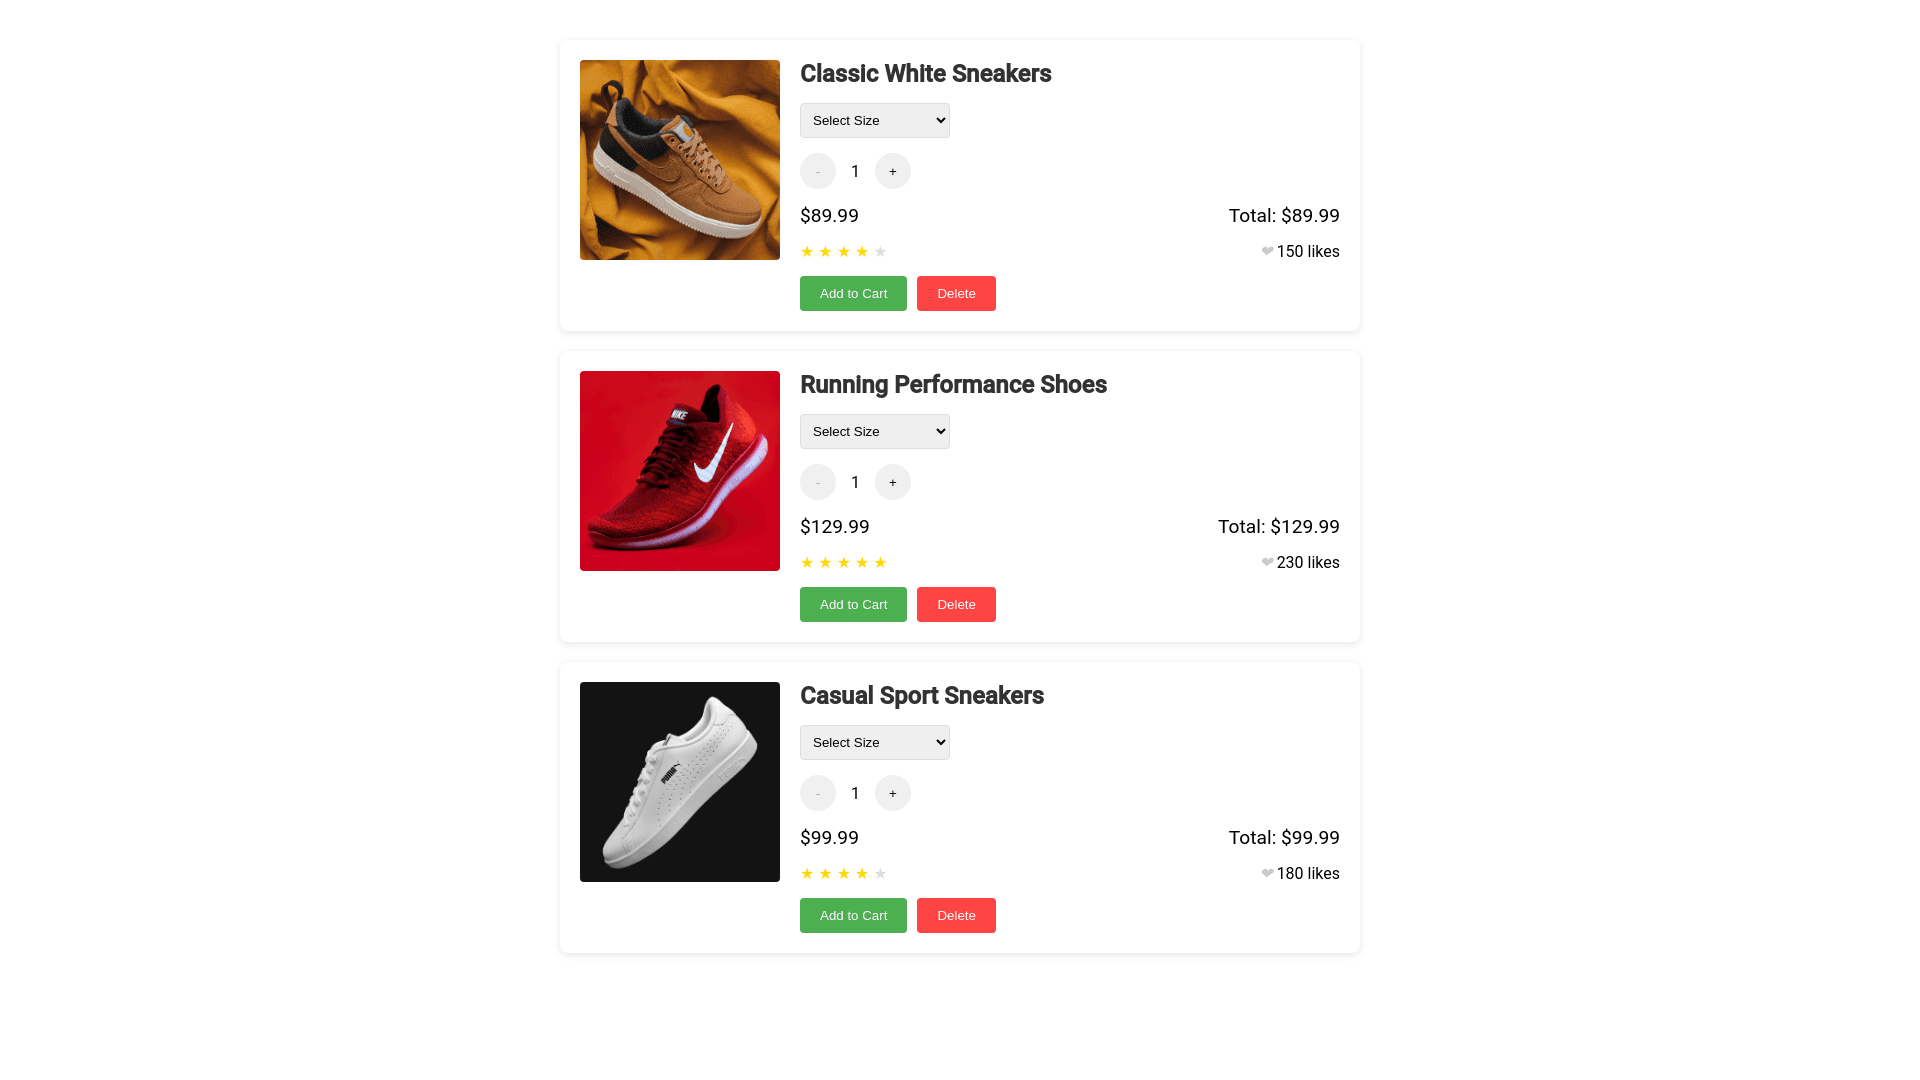Select the white Puma sneaker thumbnail

tap(680, 782)
